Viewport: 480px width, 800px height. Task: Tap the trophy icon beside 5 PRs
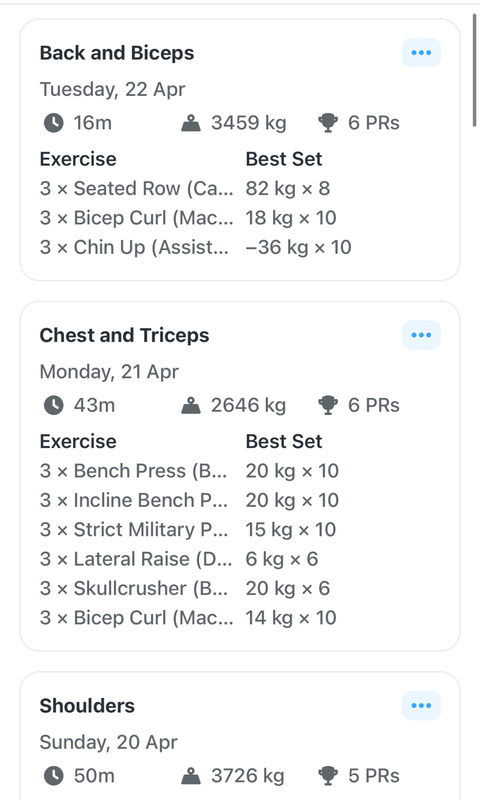[327, 776]
